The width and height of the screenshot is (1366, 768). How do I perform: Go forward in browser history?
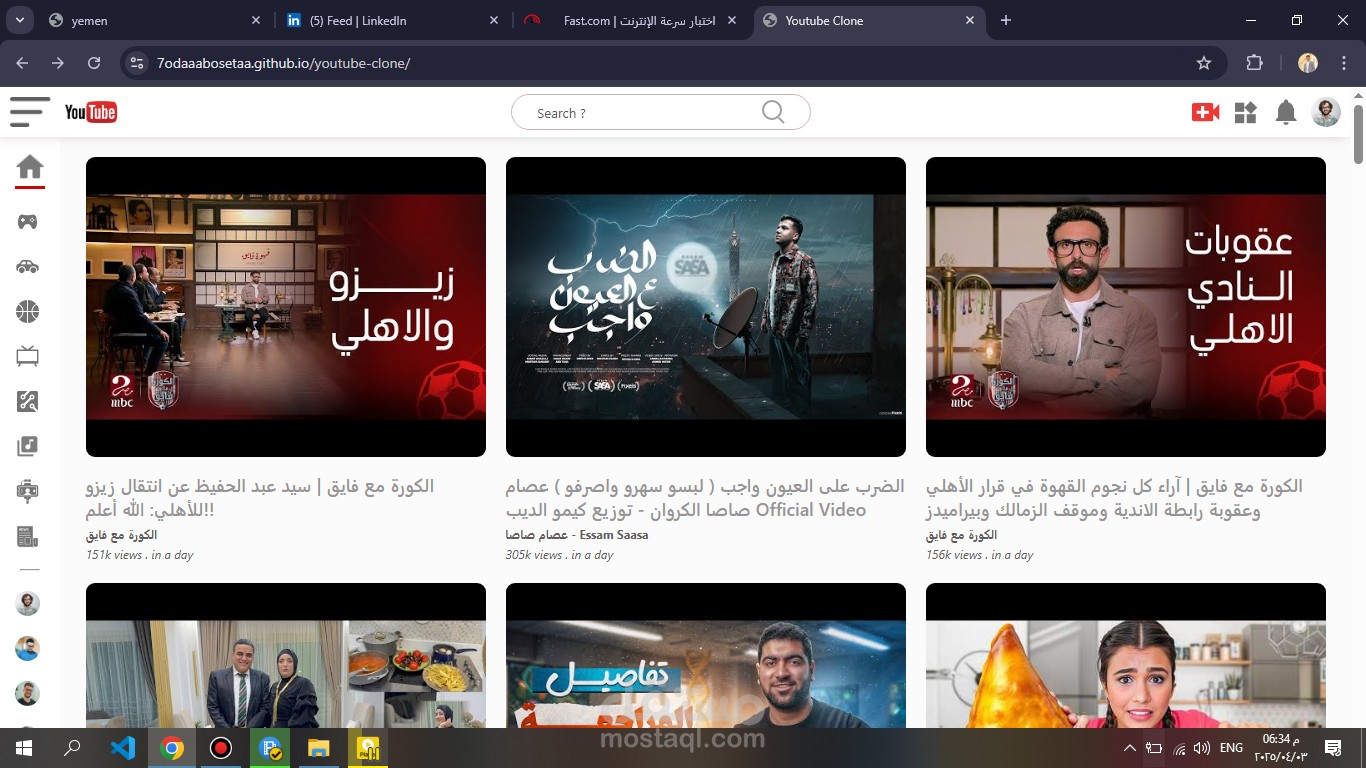click(x=58, y=63)
